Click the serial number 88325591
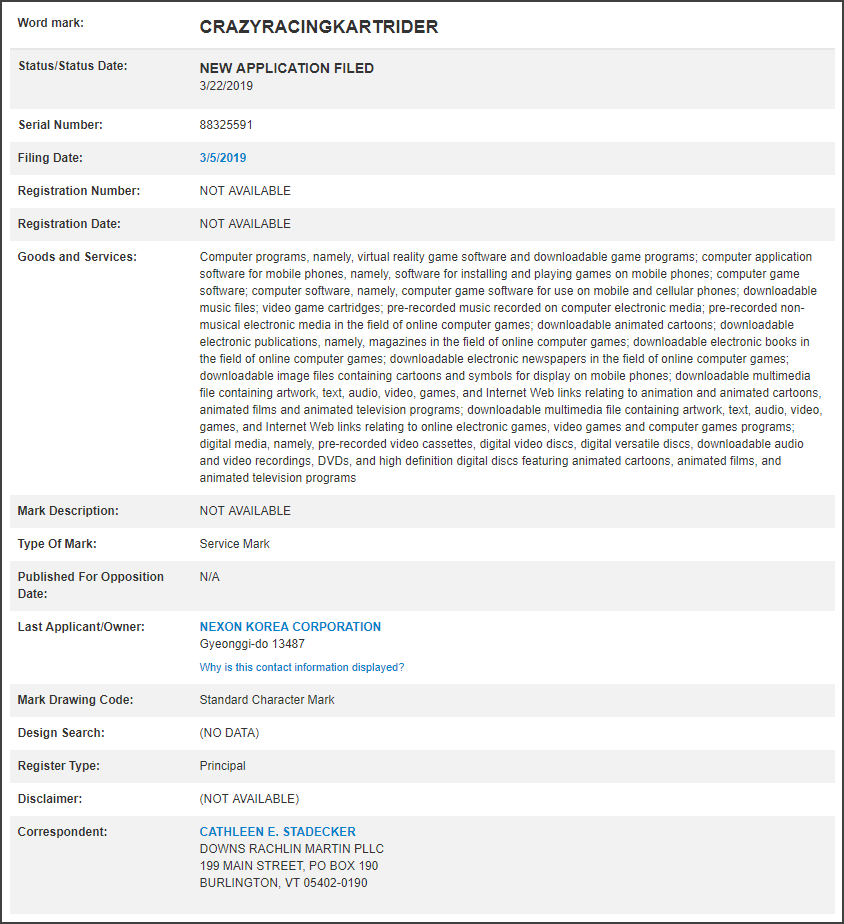The height and width of the screenshot is (924, 844). point(226,125)
